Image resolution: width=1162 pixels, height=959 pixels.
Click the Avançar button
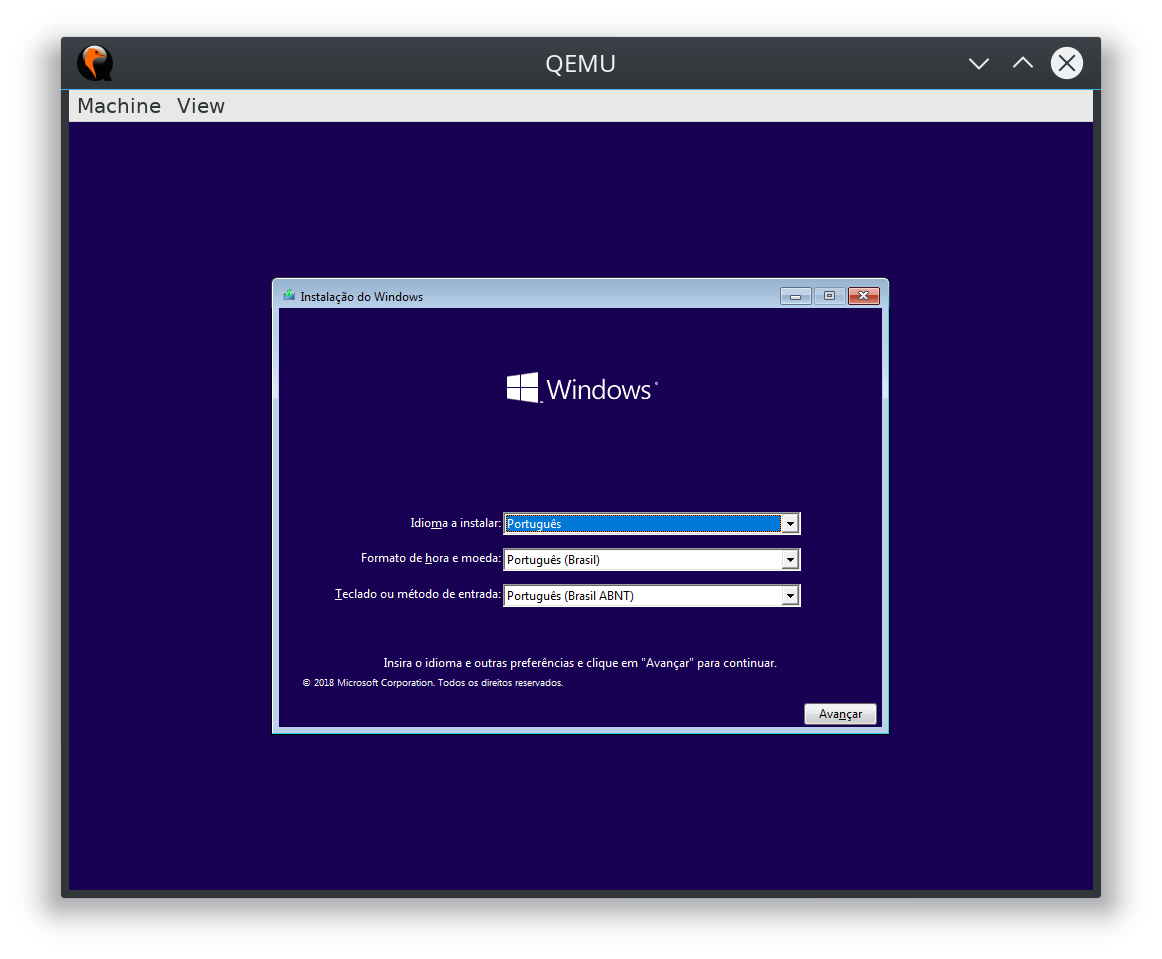[840, 713]
